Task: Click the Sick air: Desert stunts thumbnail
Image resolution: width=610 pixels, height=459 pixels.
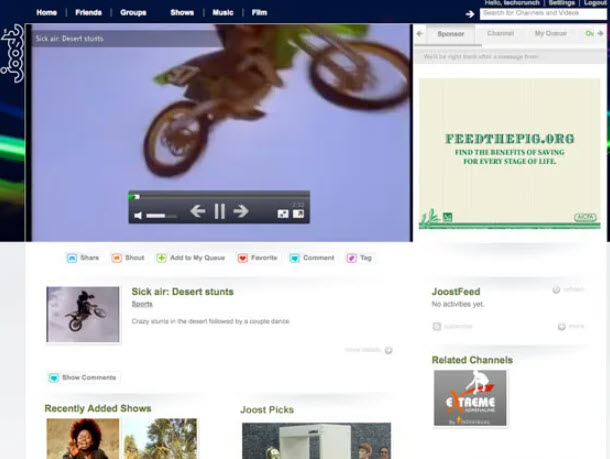Action: pos(83,314)
